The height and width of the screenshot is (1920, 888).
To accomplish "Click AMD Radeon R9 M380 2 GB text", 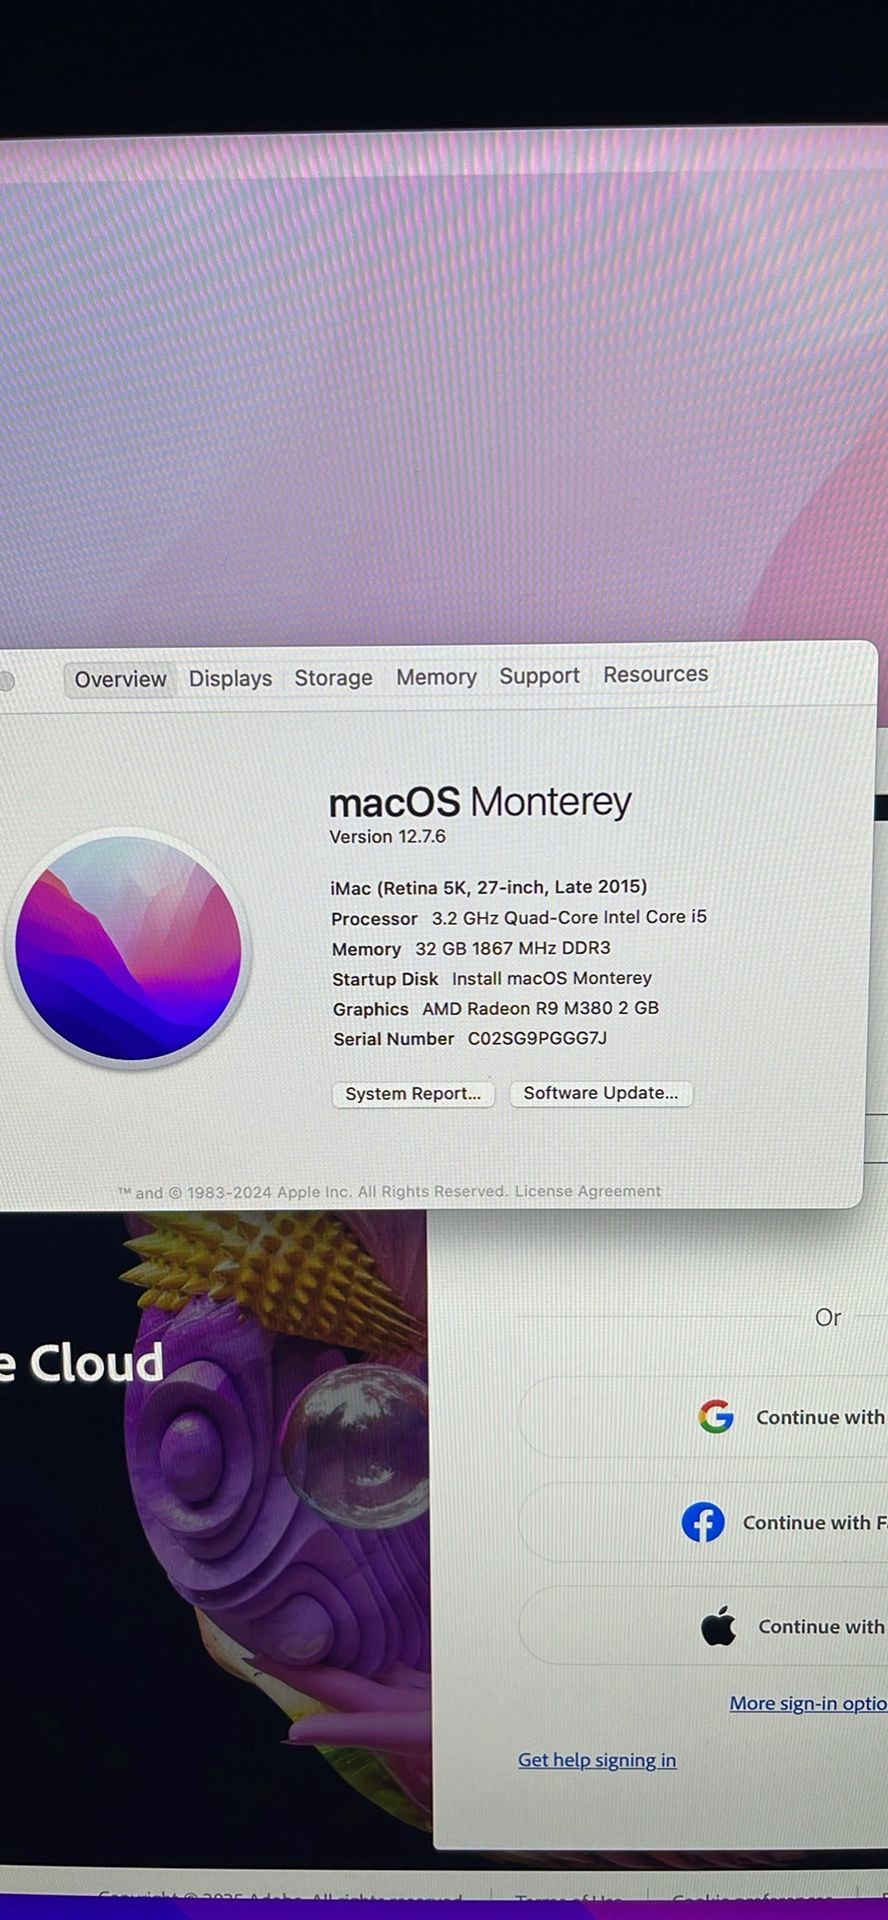I will pos(541,1008).
